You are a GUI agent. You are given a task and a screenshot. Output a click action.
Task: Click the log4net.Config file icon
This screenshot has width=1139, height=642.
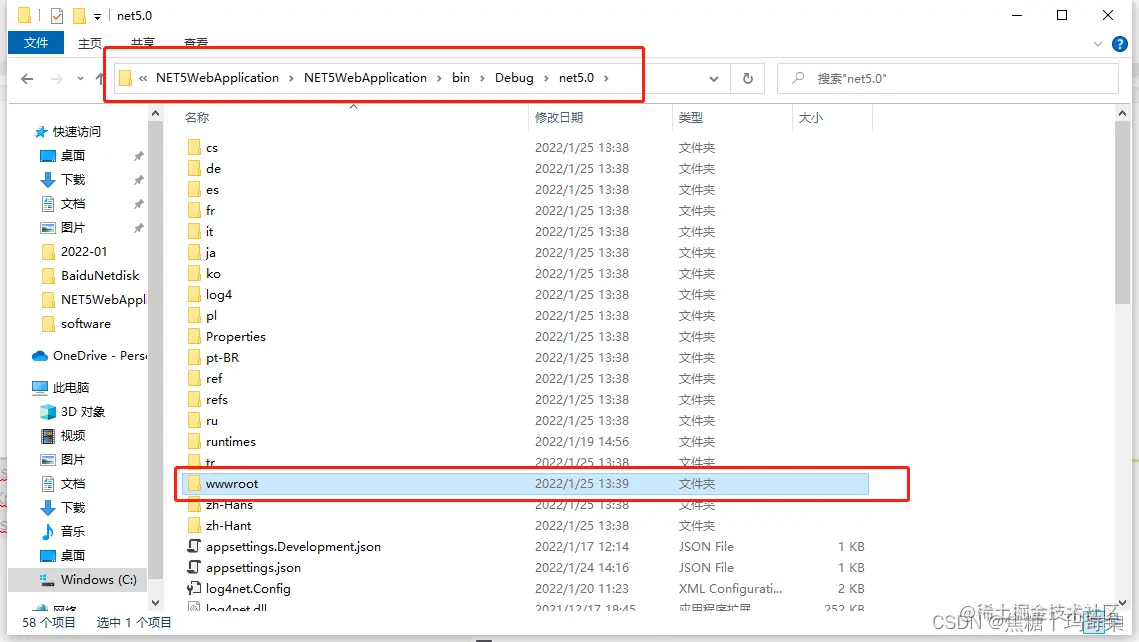point(194,588)
